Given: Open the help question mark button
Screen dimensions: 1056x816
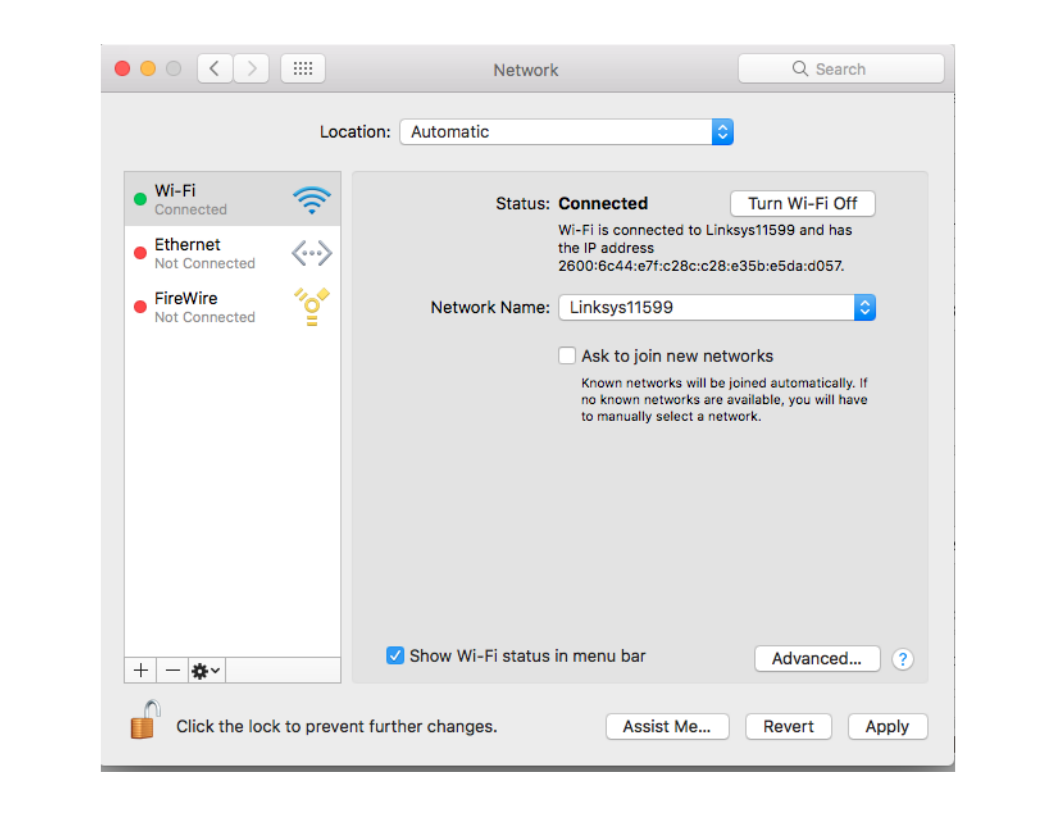Looking at the screenshot, I should coord(902,659).
